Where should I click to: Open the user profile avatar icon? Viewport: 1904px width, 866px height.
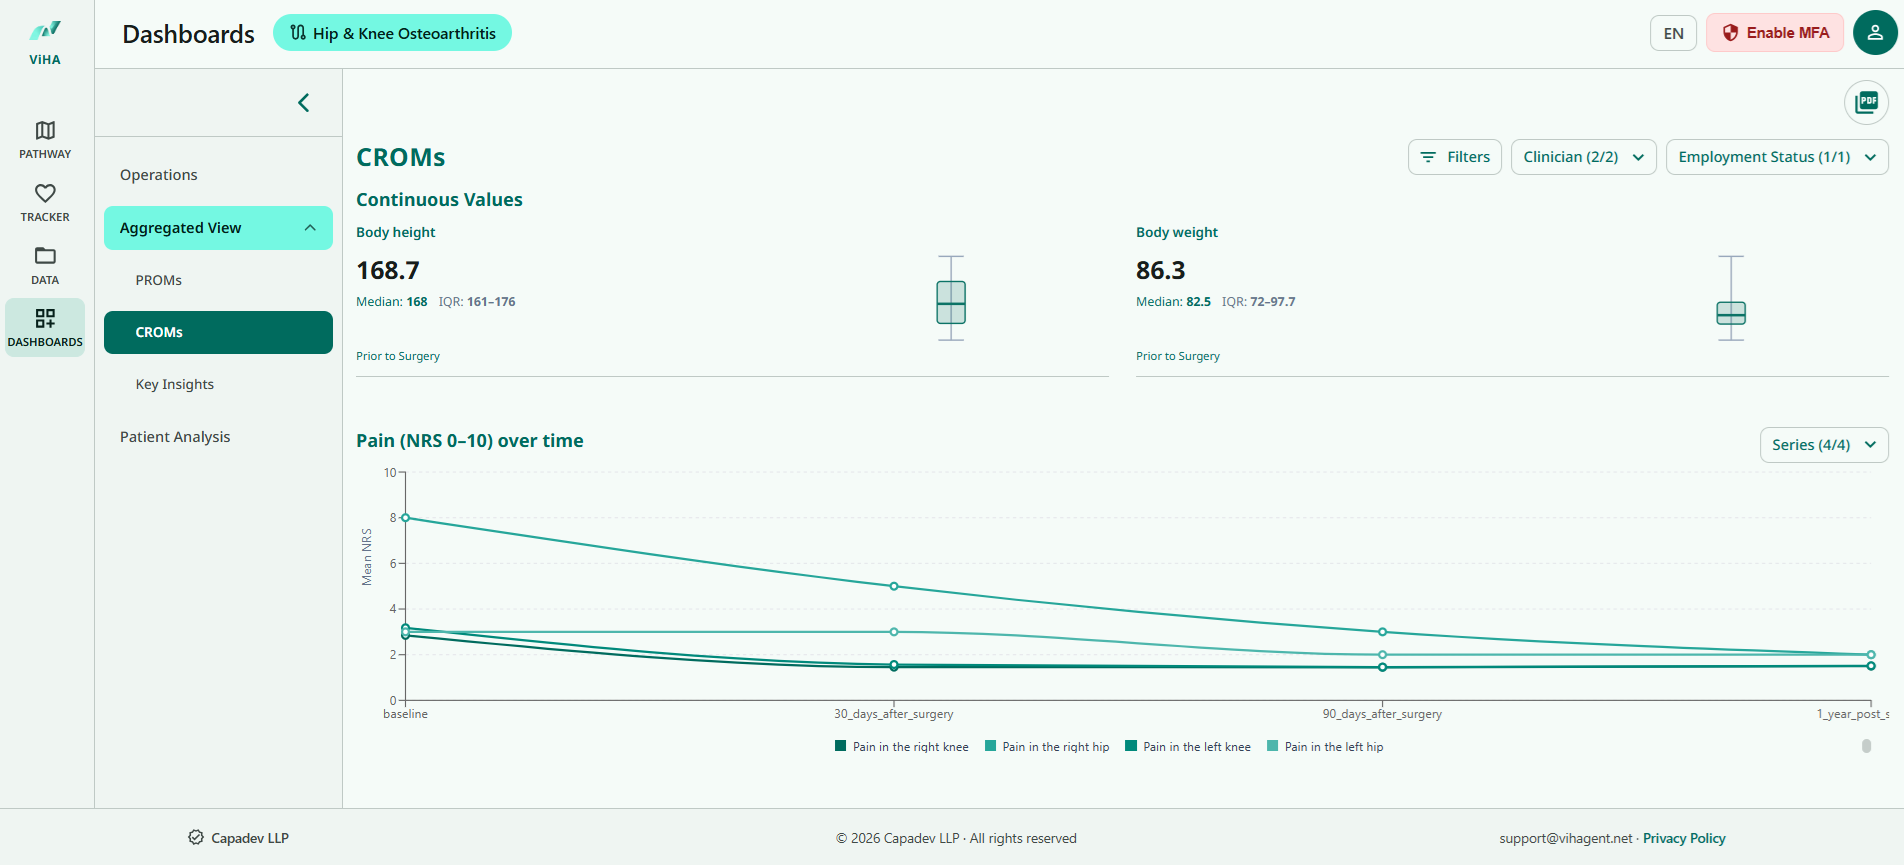[1875, 33]
